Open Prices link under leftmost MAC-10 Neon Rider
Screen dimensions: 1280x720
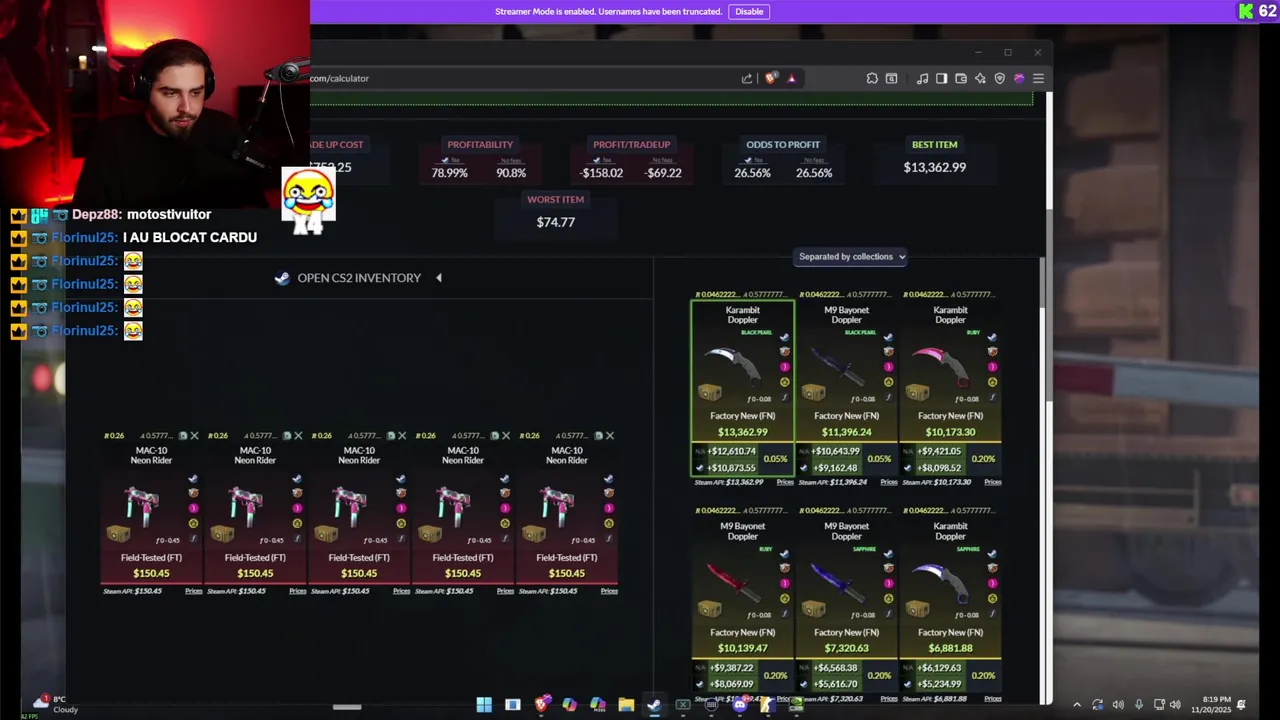pyautogui.click(x=194, y=591)
